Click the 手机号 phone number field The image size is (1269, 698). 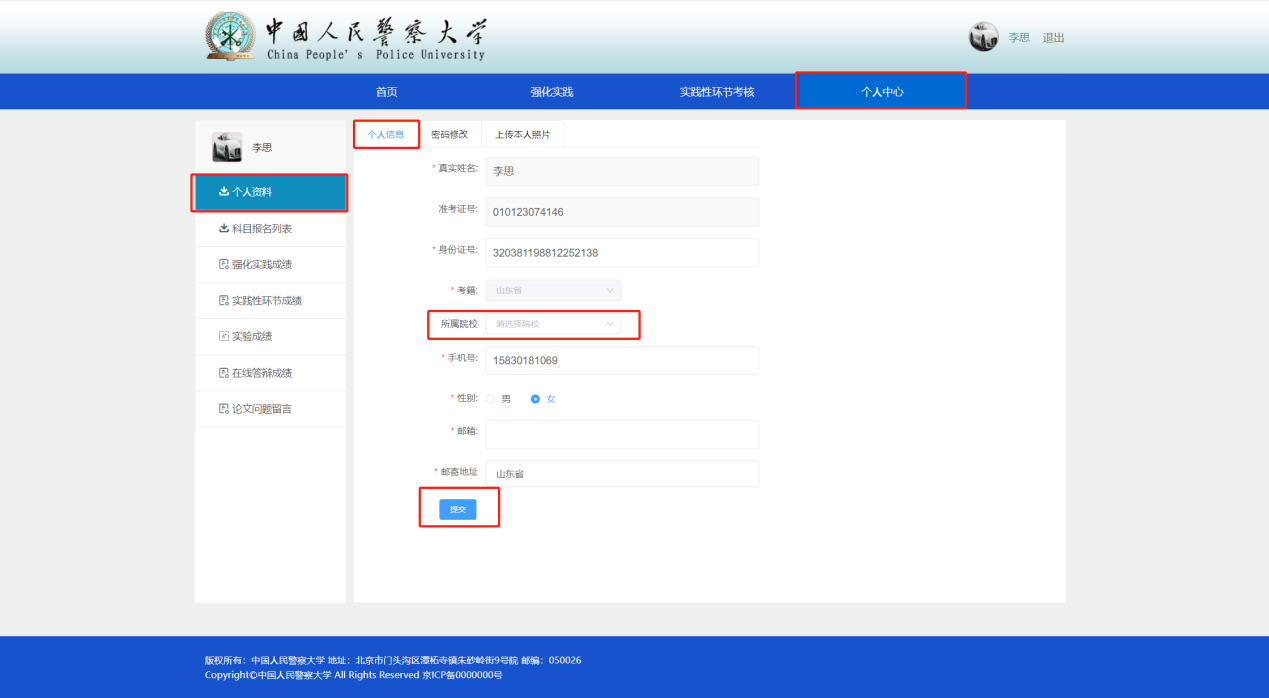pyautogui.click(x=621, y=360)
